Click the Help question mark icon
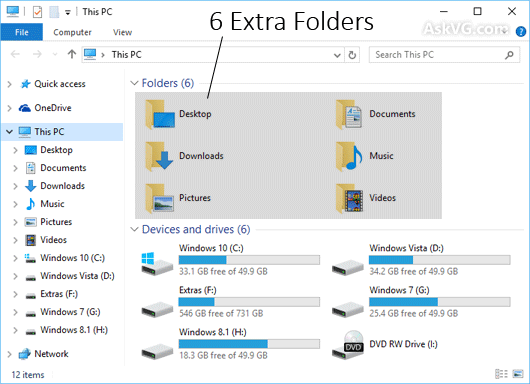530x384 pixels. 521,32
